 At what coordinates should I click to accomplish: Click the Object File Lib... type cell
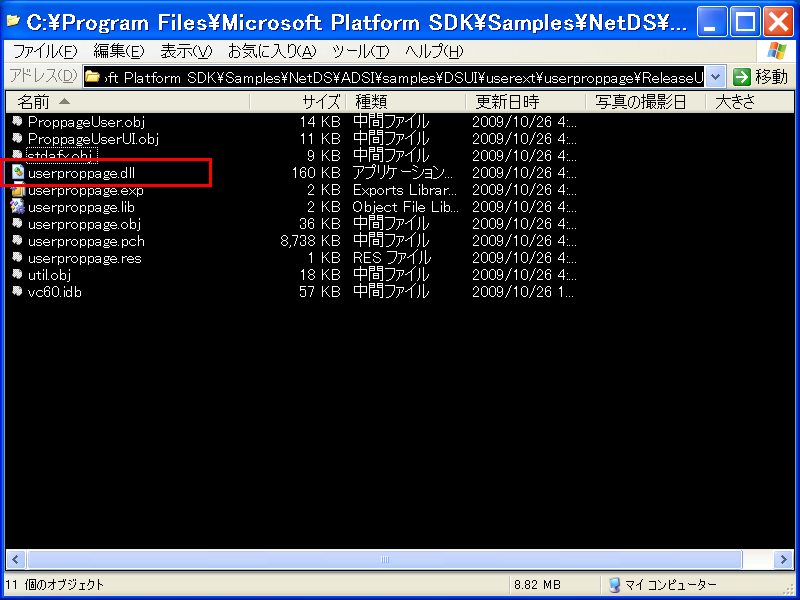[406, 207]
